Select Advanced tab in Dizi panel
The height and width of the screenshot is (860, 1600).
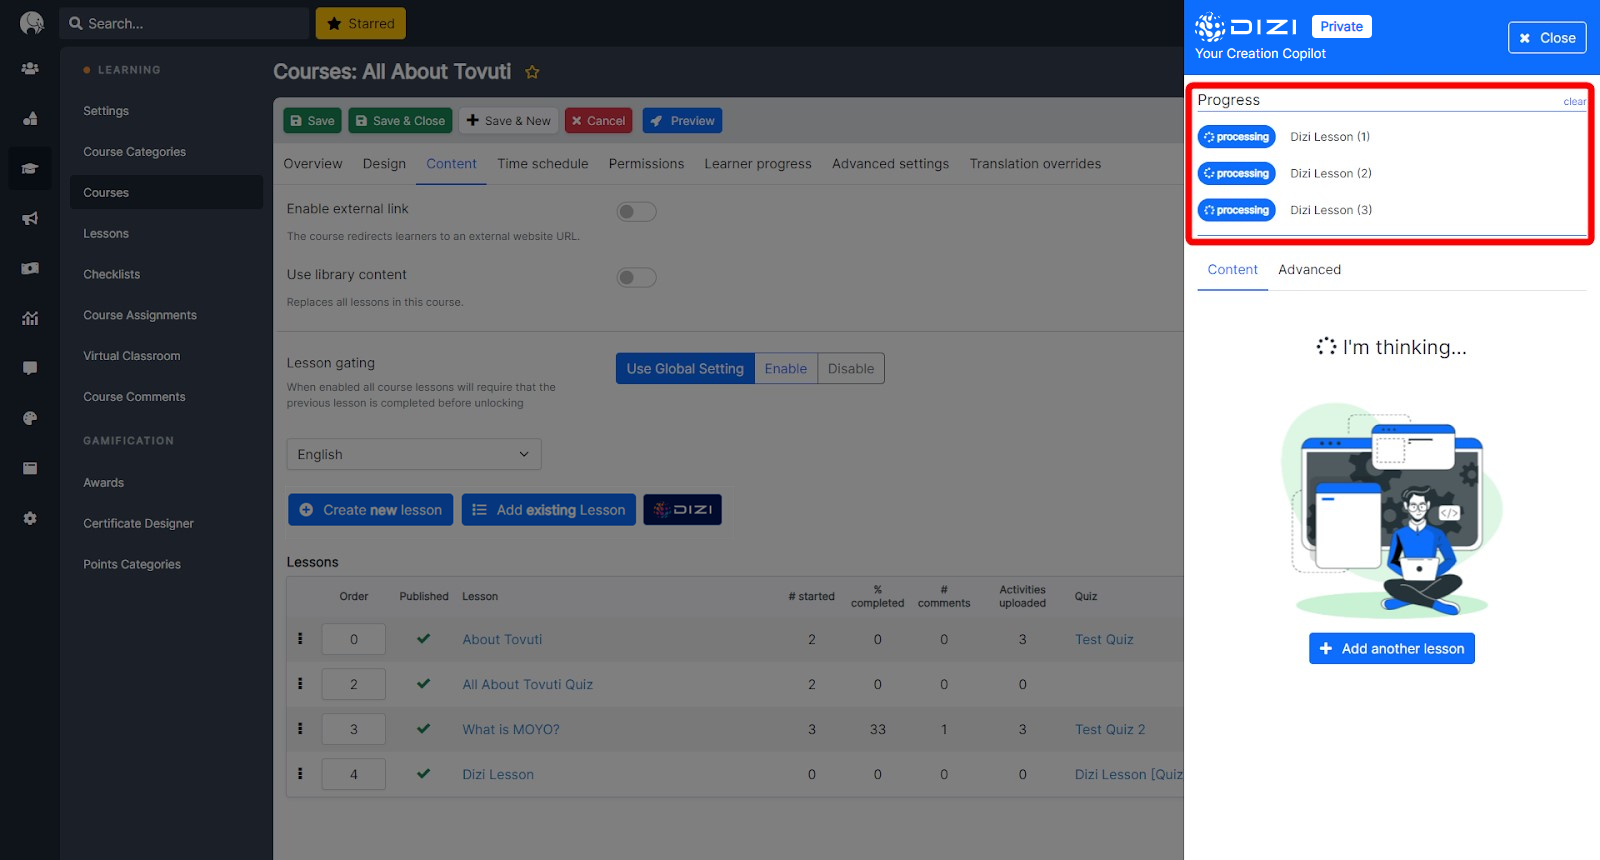[x=1309, y=270]
